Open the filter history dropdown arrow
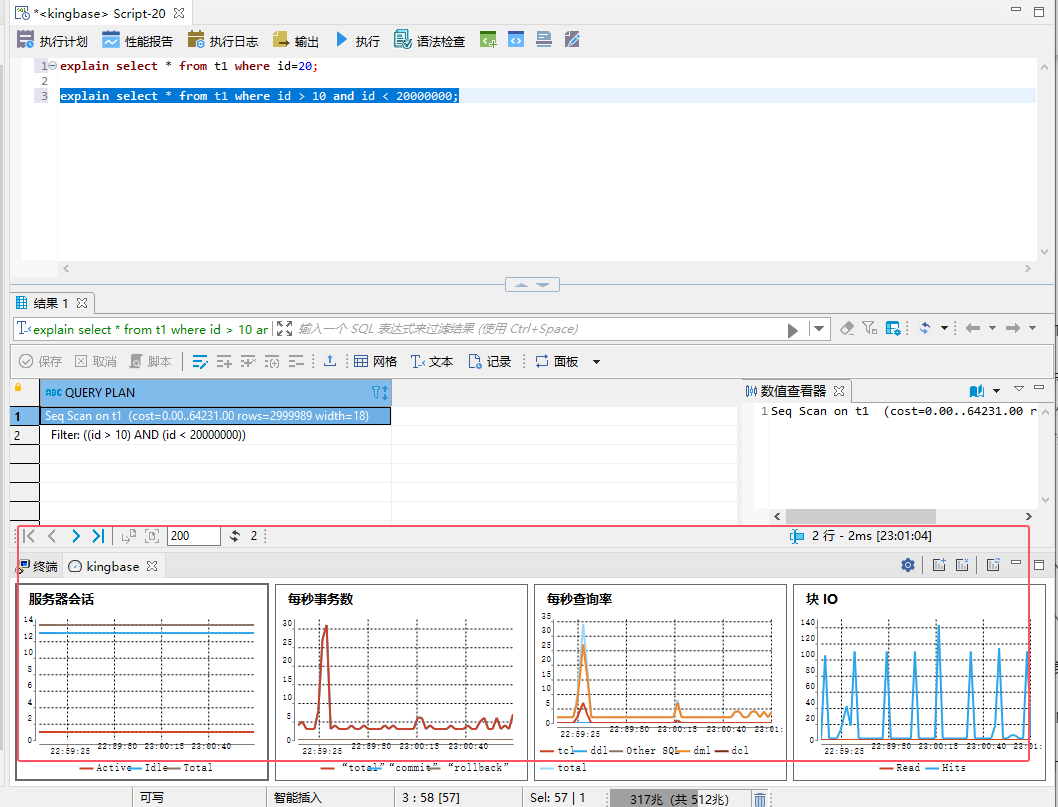 coord(820,329)
